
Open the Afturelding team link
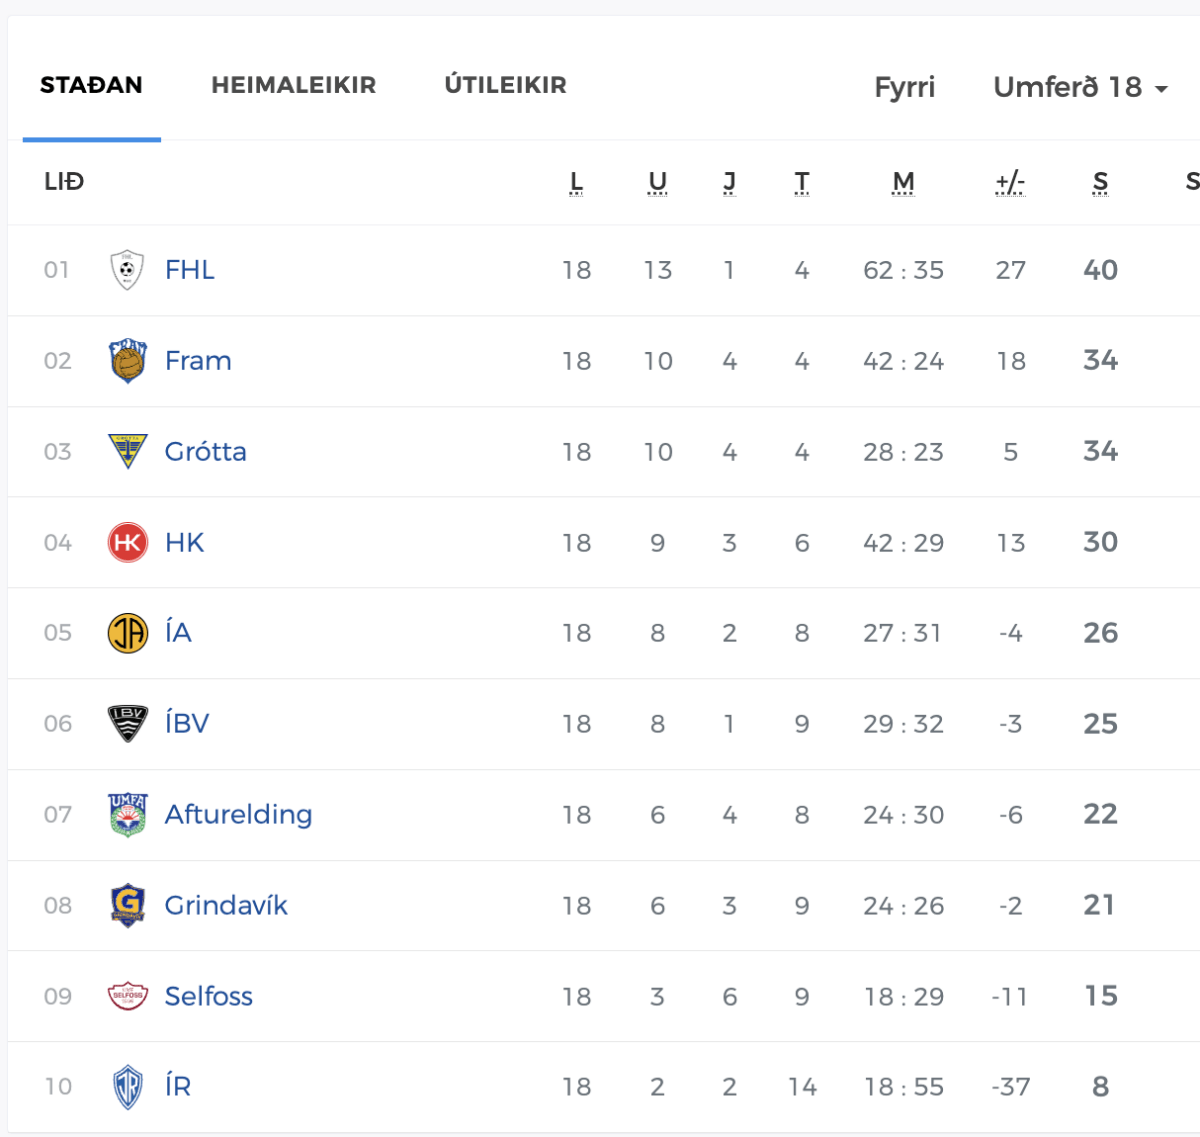[x=238, y=815]
